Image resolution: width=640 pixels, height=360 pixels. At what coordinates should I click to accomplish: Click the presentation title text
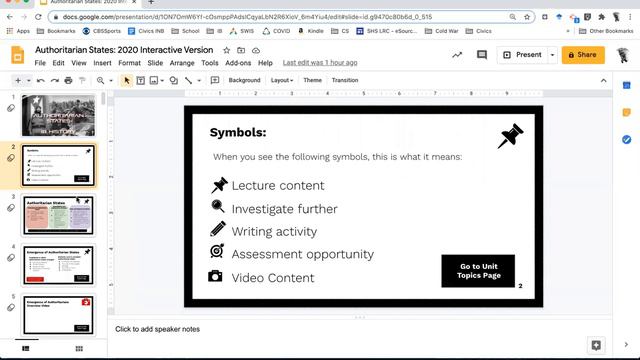[x=124, y=50]
